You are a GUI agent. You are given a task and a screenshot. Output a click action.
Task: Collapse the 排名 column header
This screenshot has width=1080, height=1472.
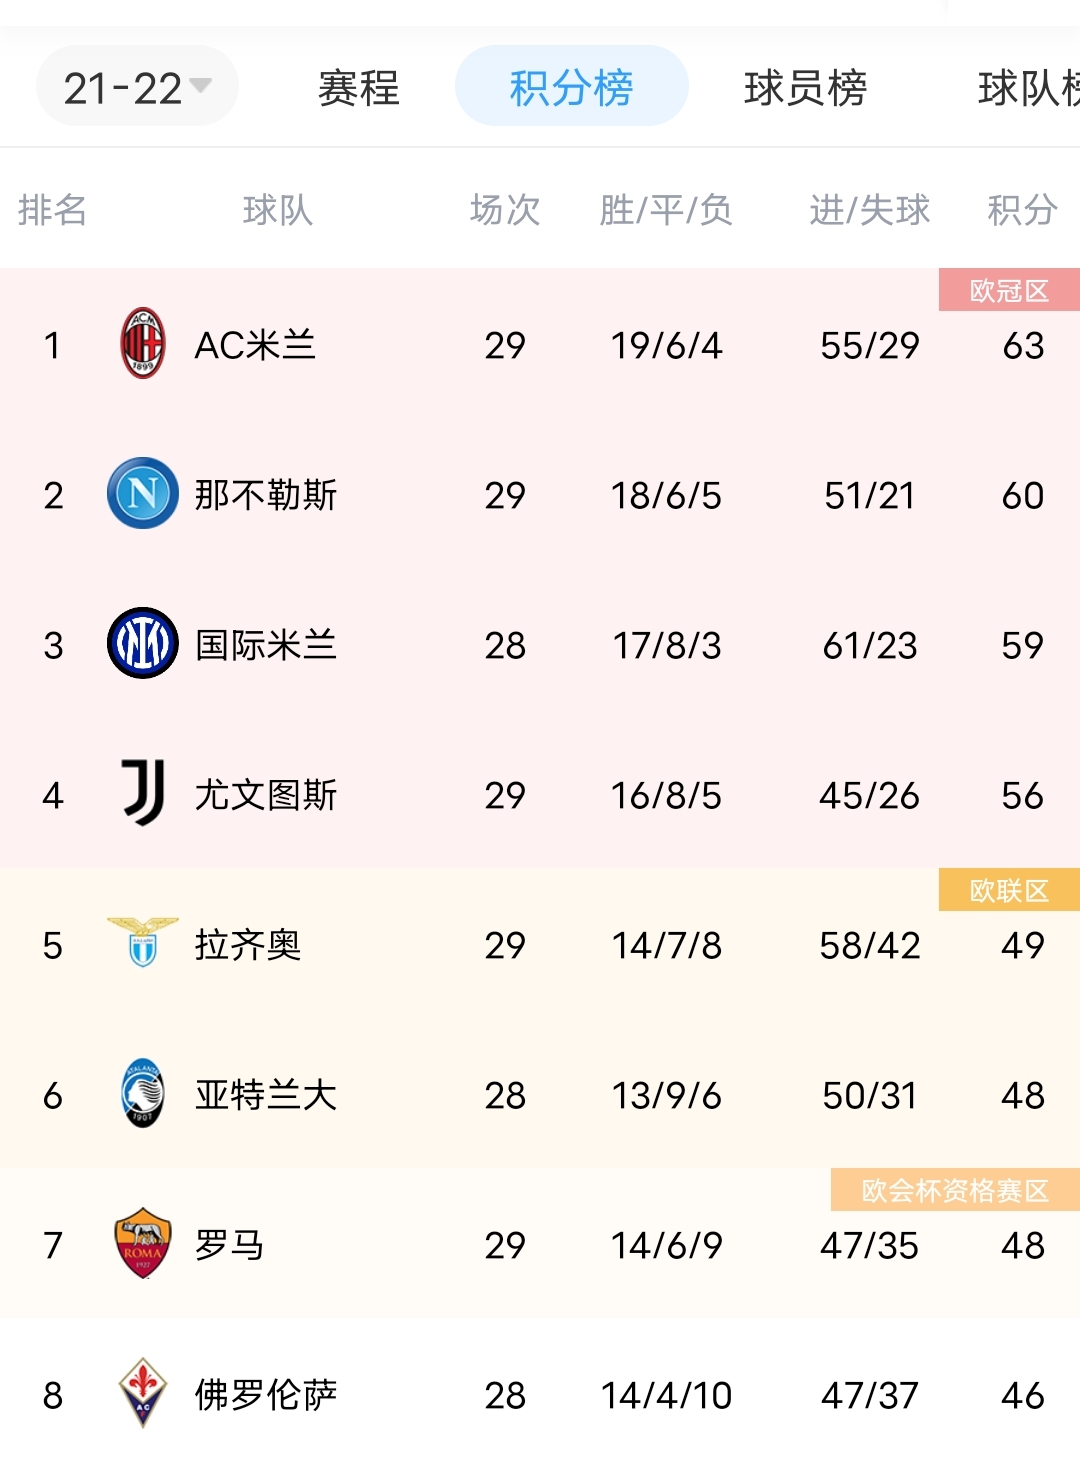pyautogui.click(x=52, y=210)
